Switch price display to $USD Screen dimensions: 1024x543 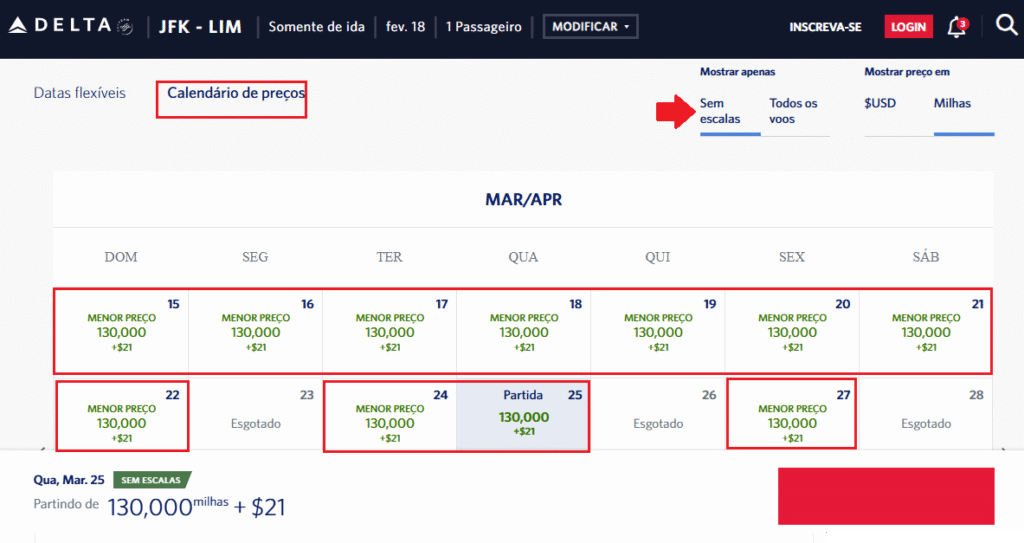[x=880, y=103]
